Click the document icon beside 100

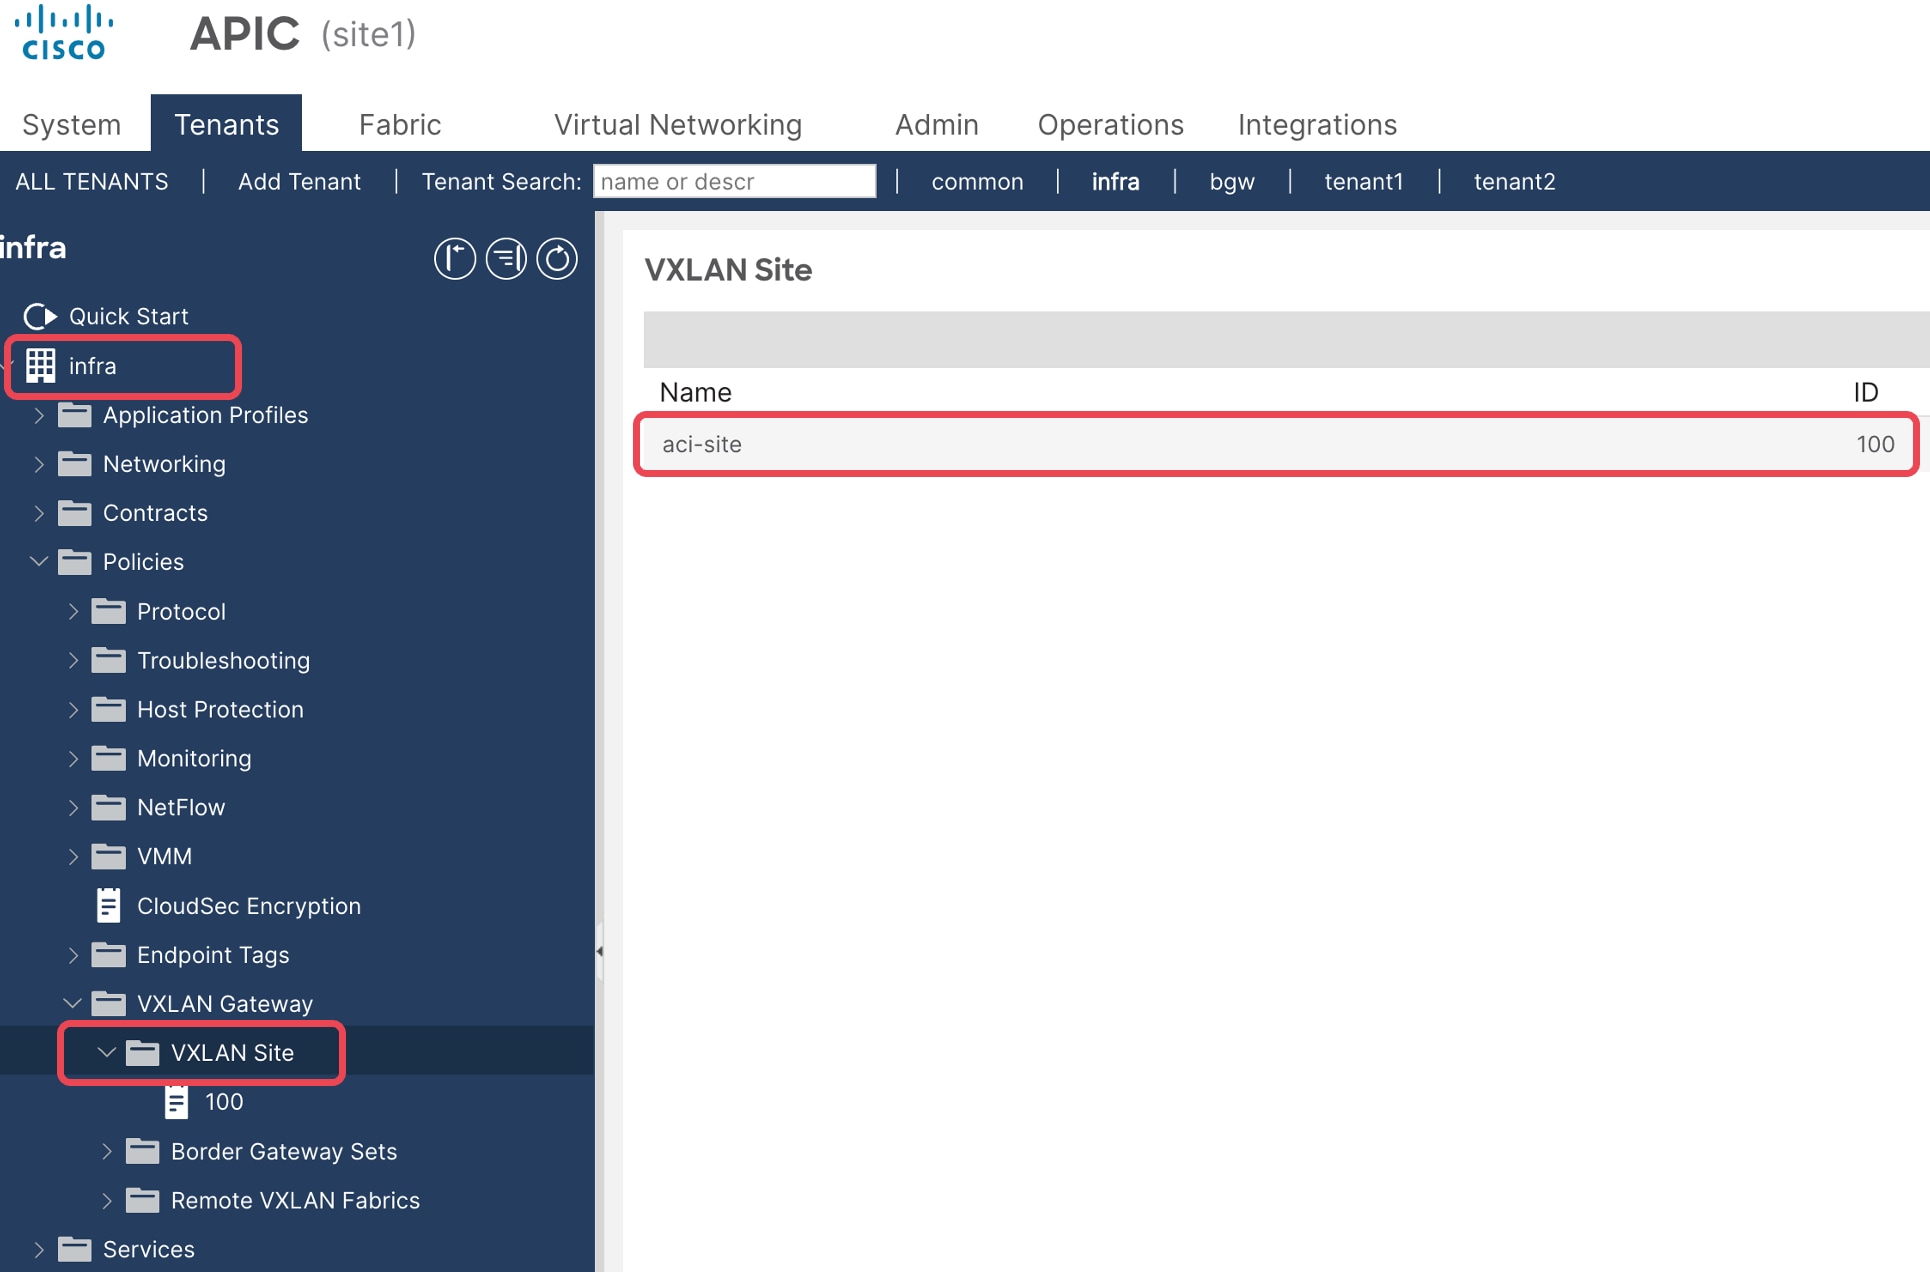point(176,1102)
